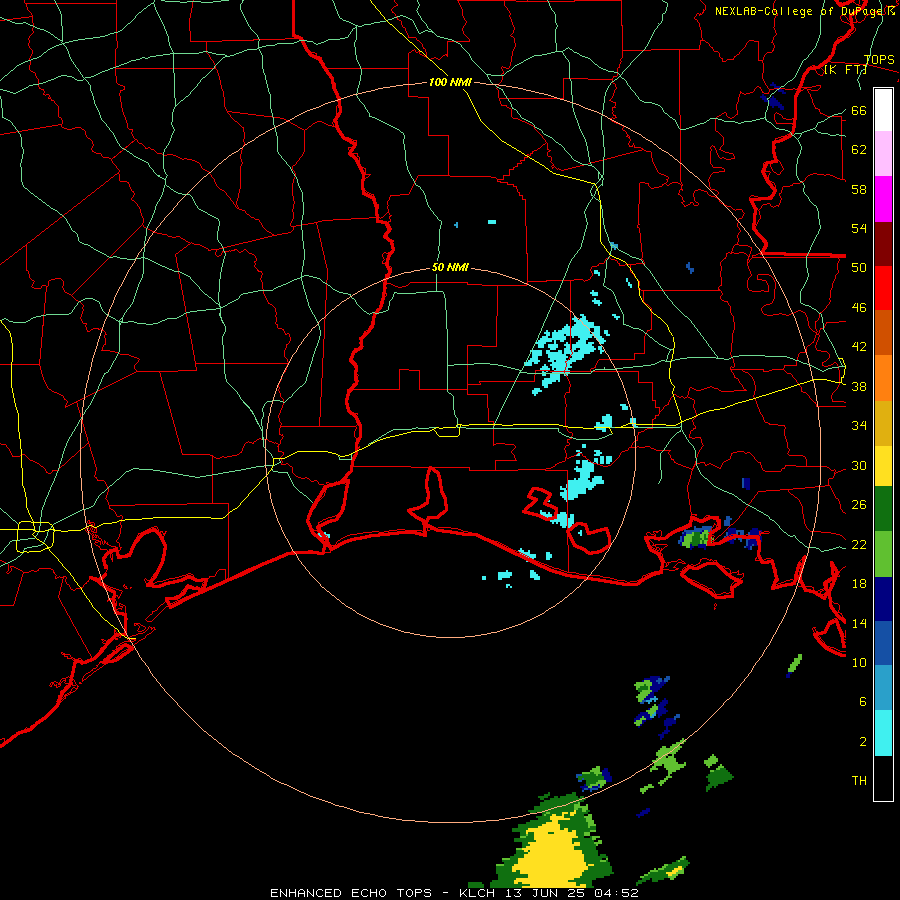The image size is (900, 900).
Task: Click the '34' legend value
Action: 859,425
